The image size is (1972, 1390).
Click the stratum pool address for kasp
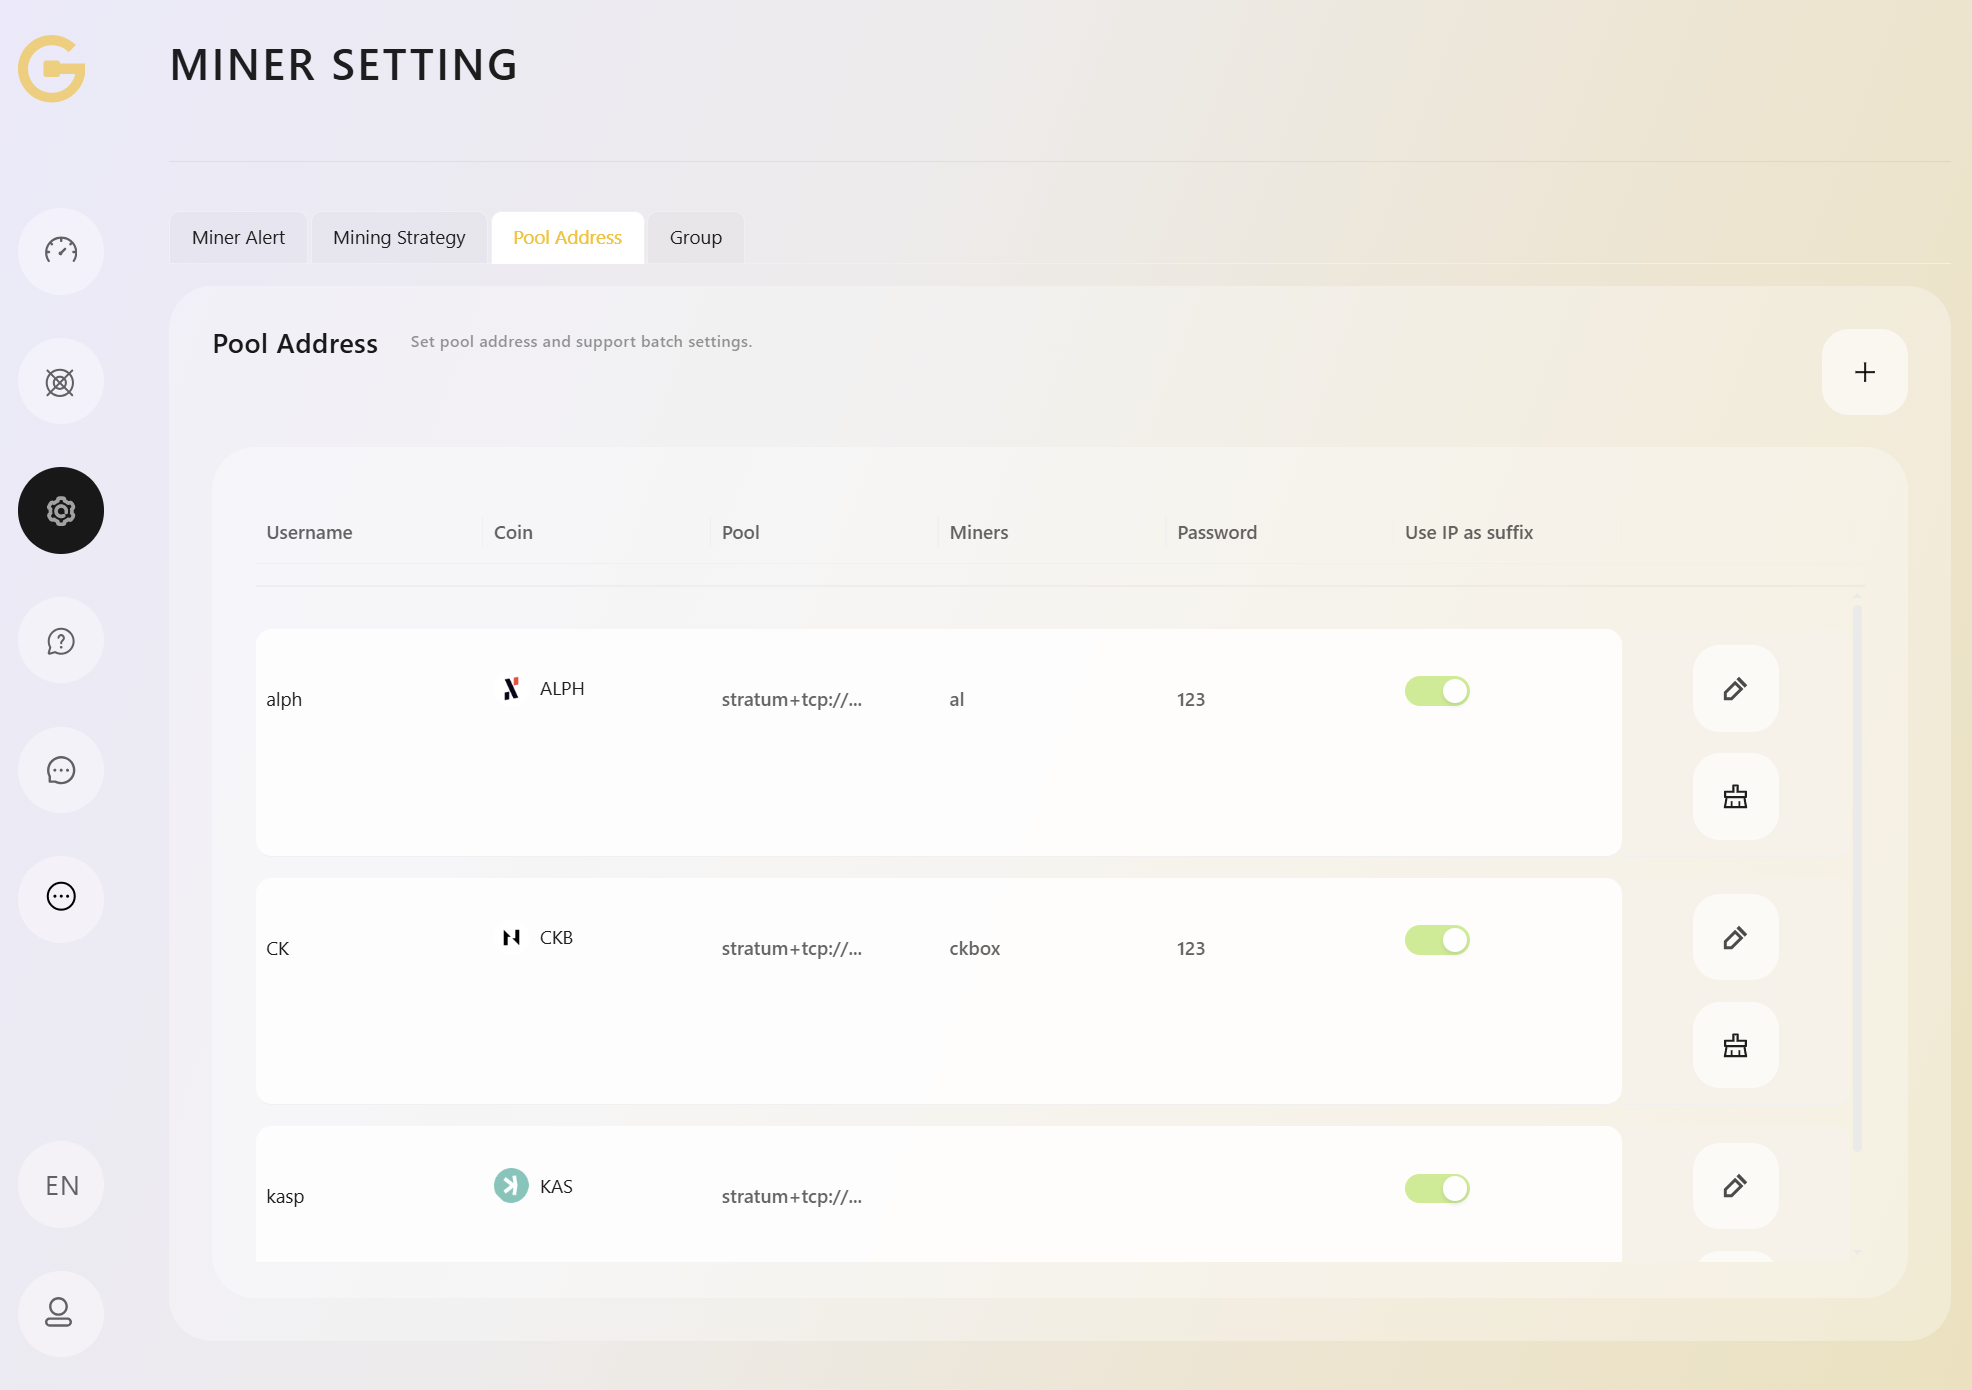pos(792,1196)
